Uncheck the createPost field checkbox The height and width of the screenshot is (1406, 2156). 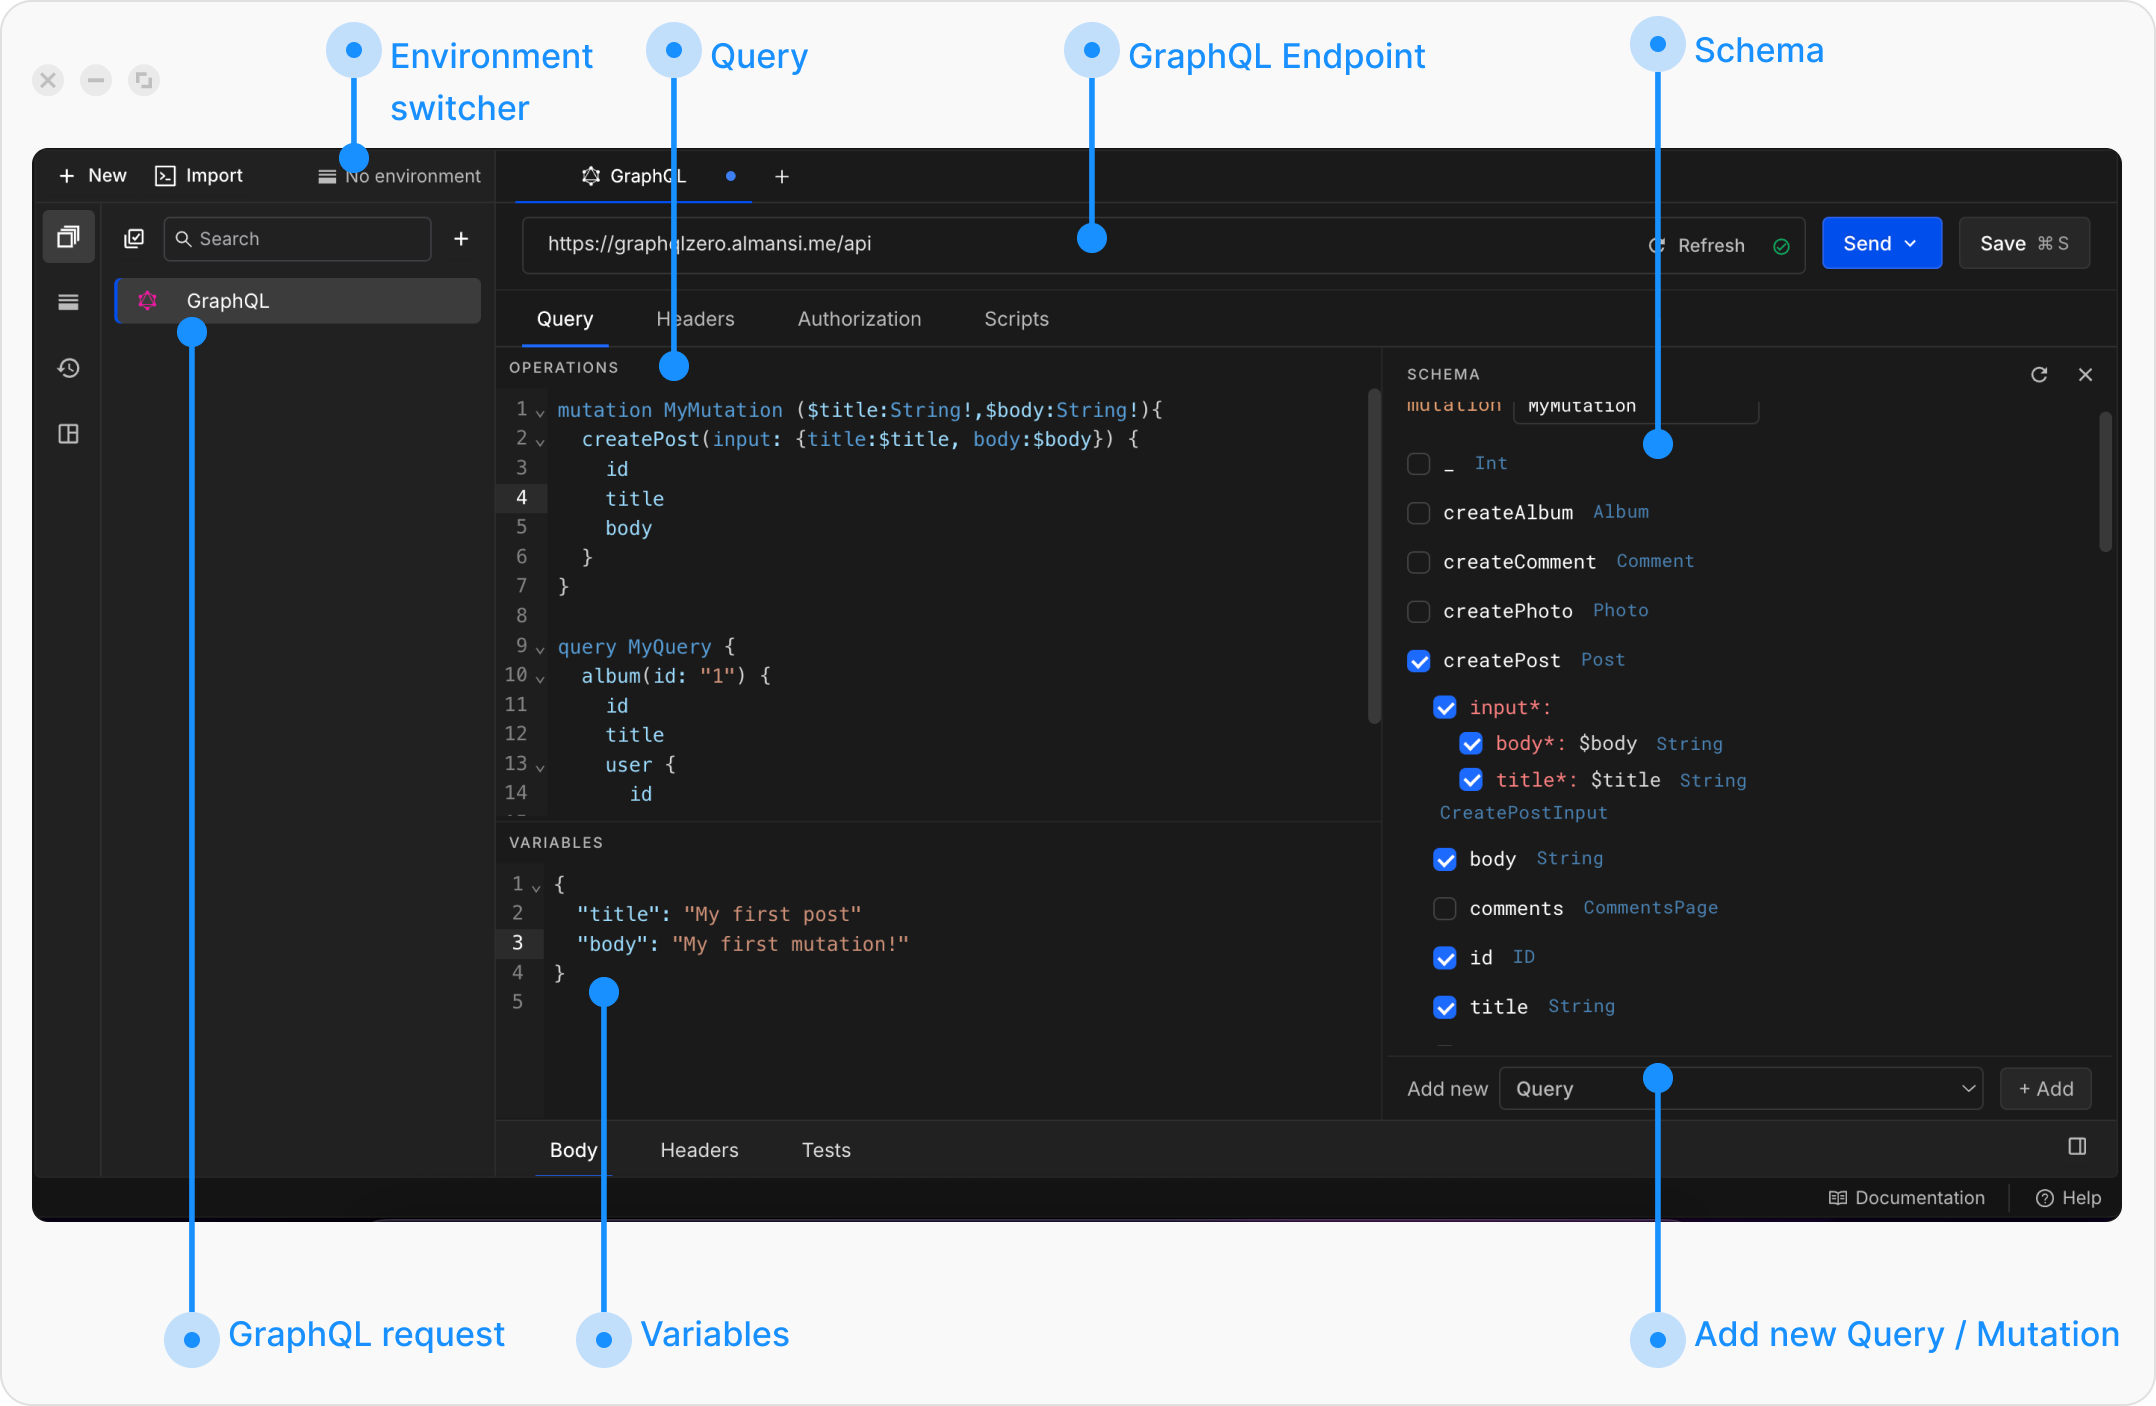(x=1418, y=661)
